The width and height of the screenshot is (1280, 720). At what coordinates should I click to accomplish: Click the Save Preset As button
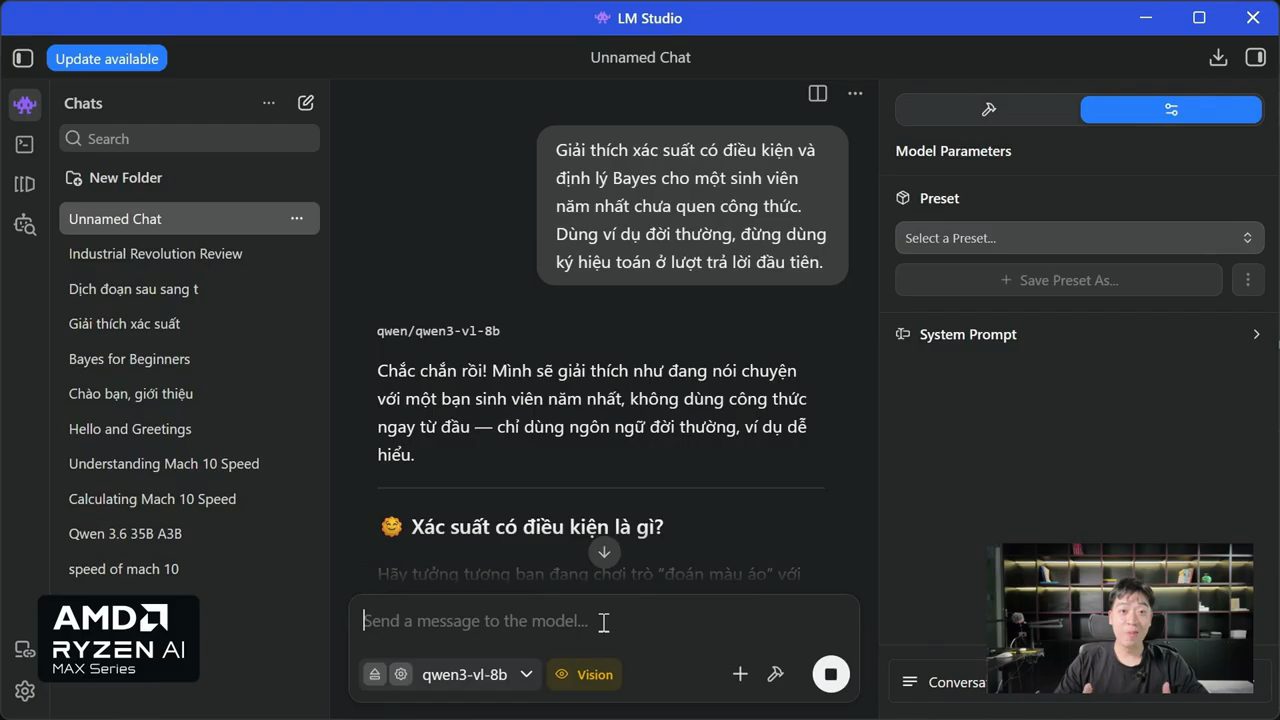pos(1059,280)
